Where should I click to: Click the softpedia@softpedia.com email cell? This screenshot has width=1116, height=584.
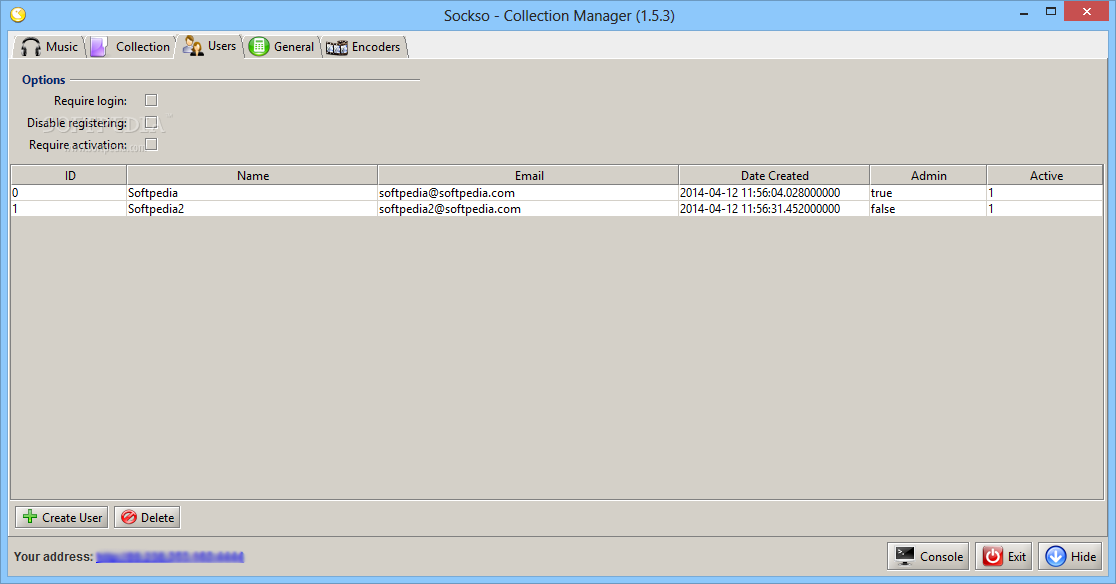528,193
